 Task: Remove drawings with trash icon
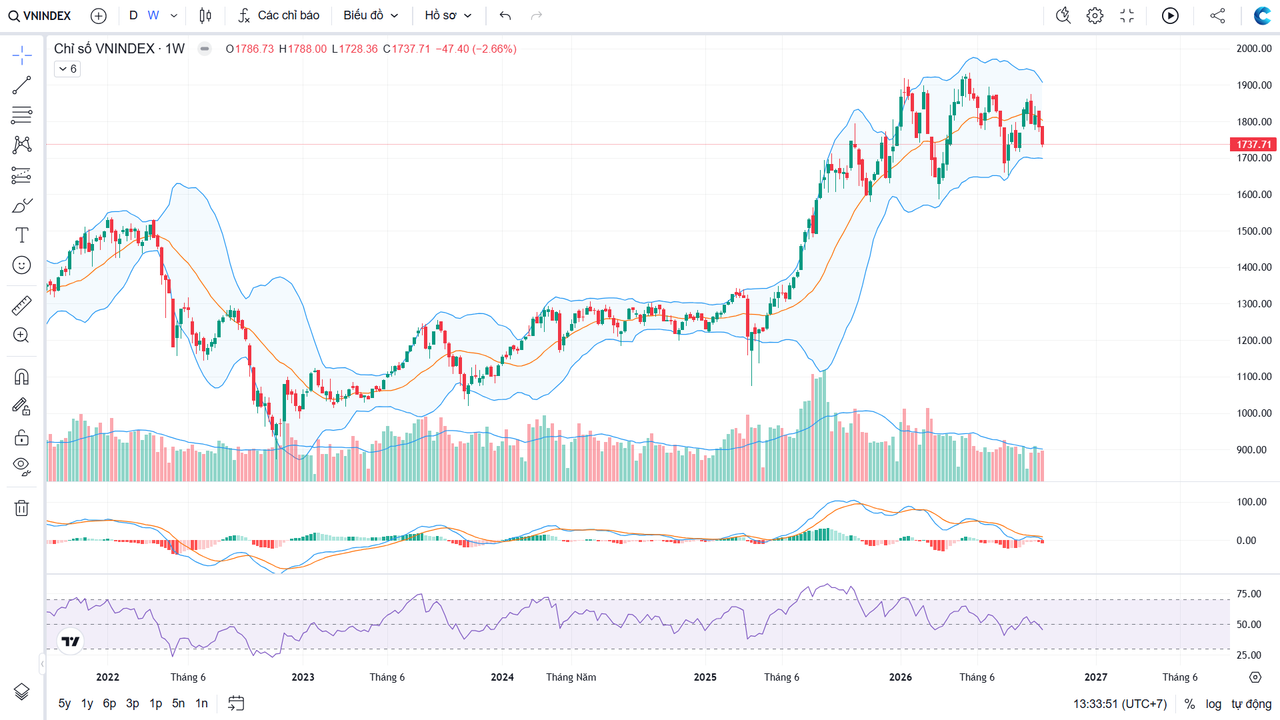click(21, 508)
